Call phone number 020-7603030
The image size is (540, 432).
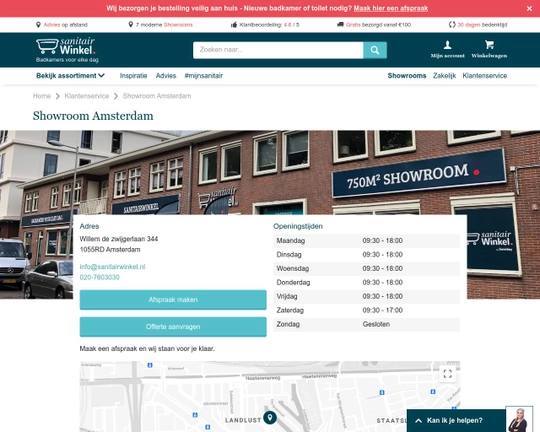100,277
